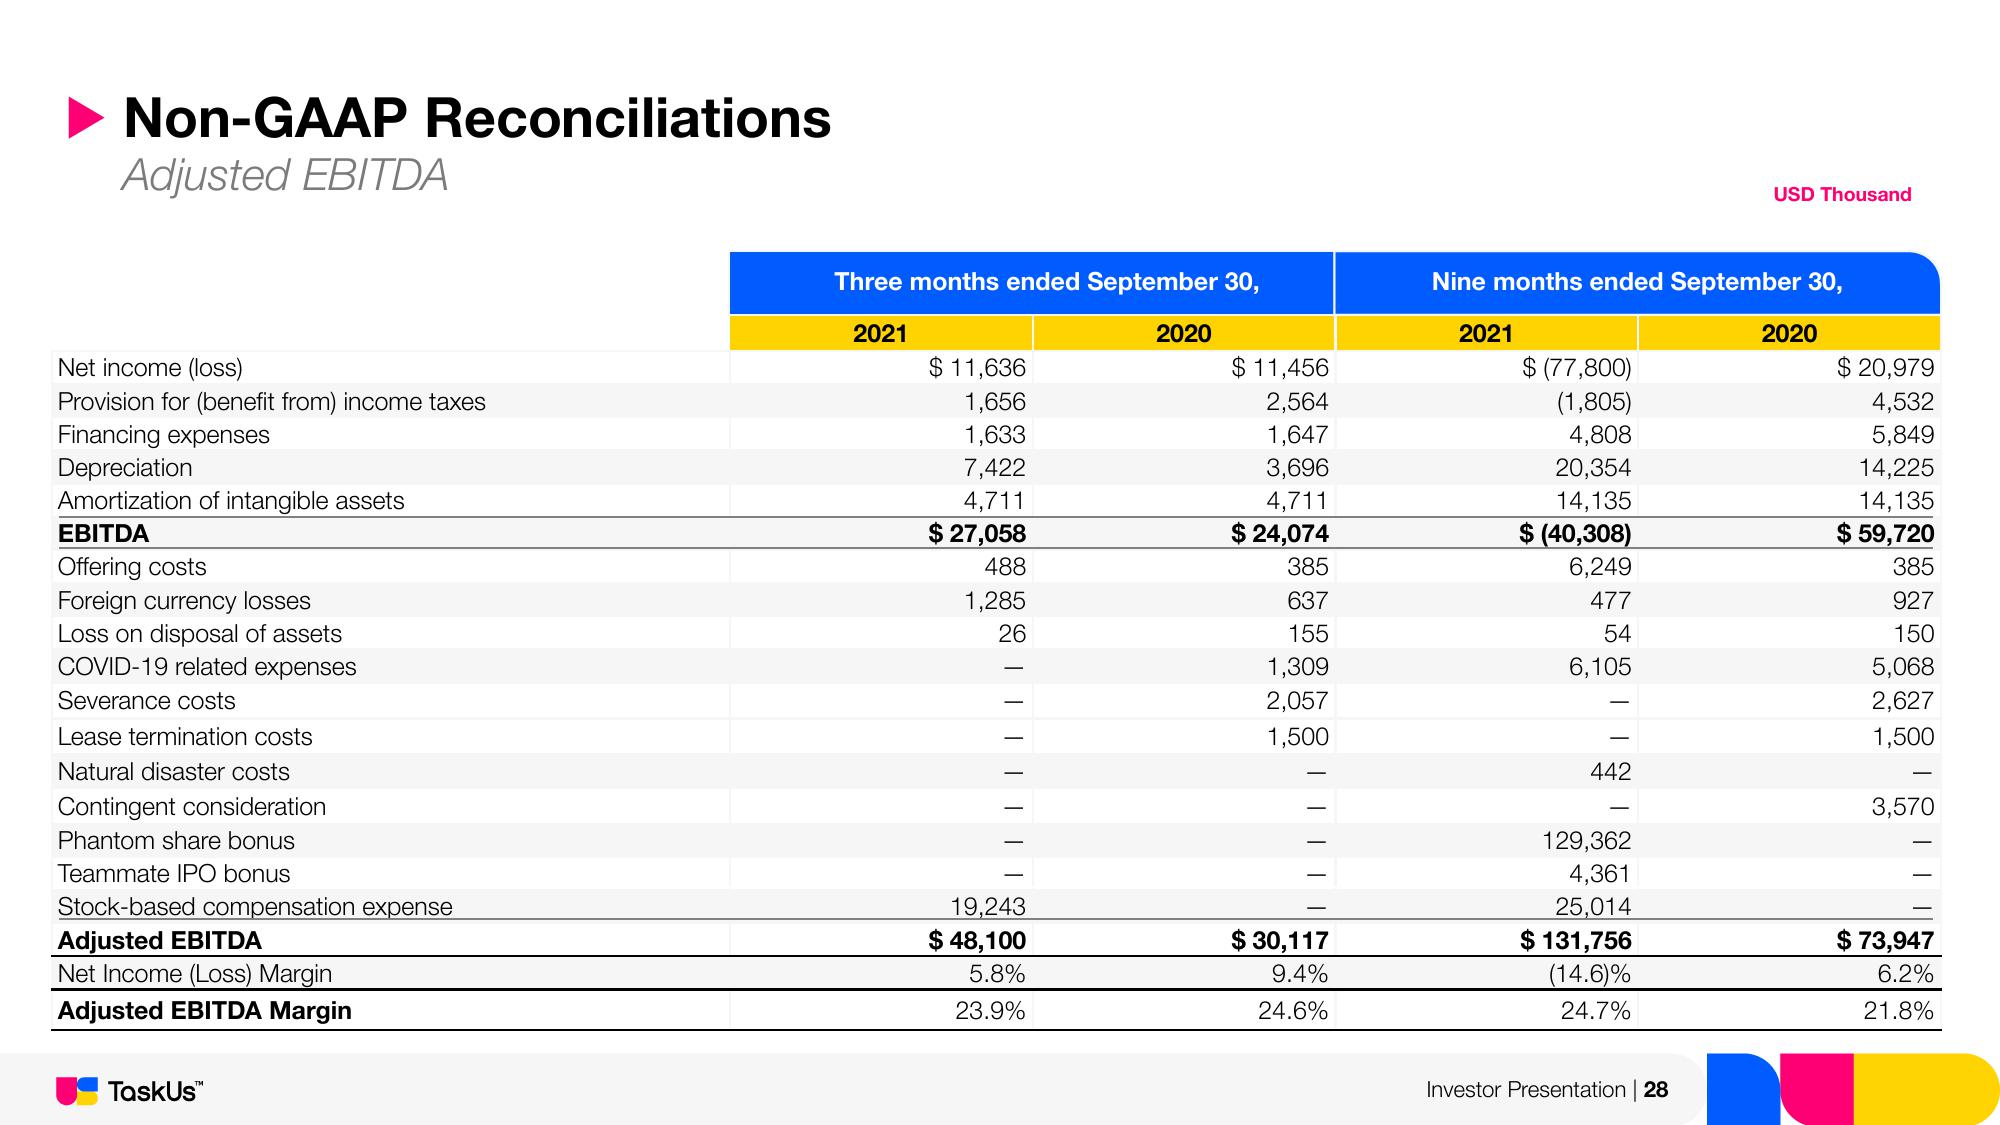Screen dimensions: 2000x1125
Task: Click Adjusted EBITDA value '$ 131,756'
Action: coord(1576,941)
